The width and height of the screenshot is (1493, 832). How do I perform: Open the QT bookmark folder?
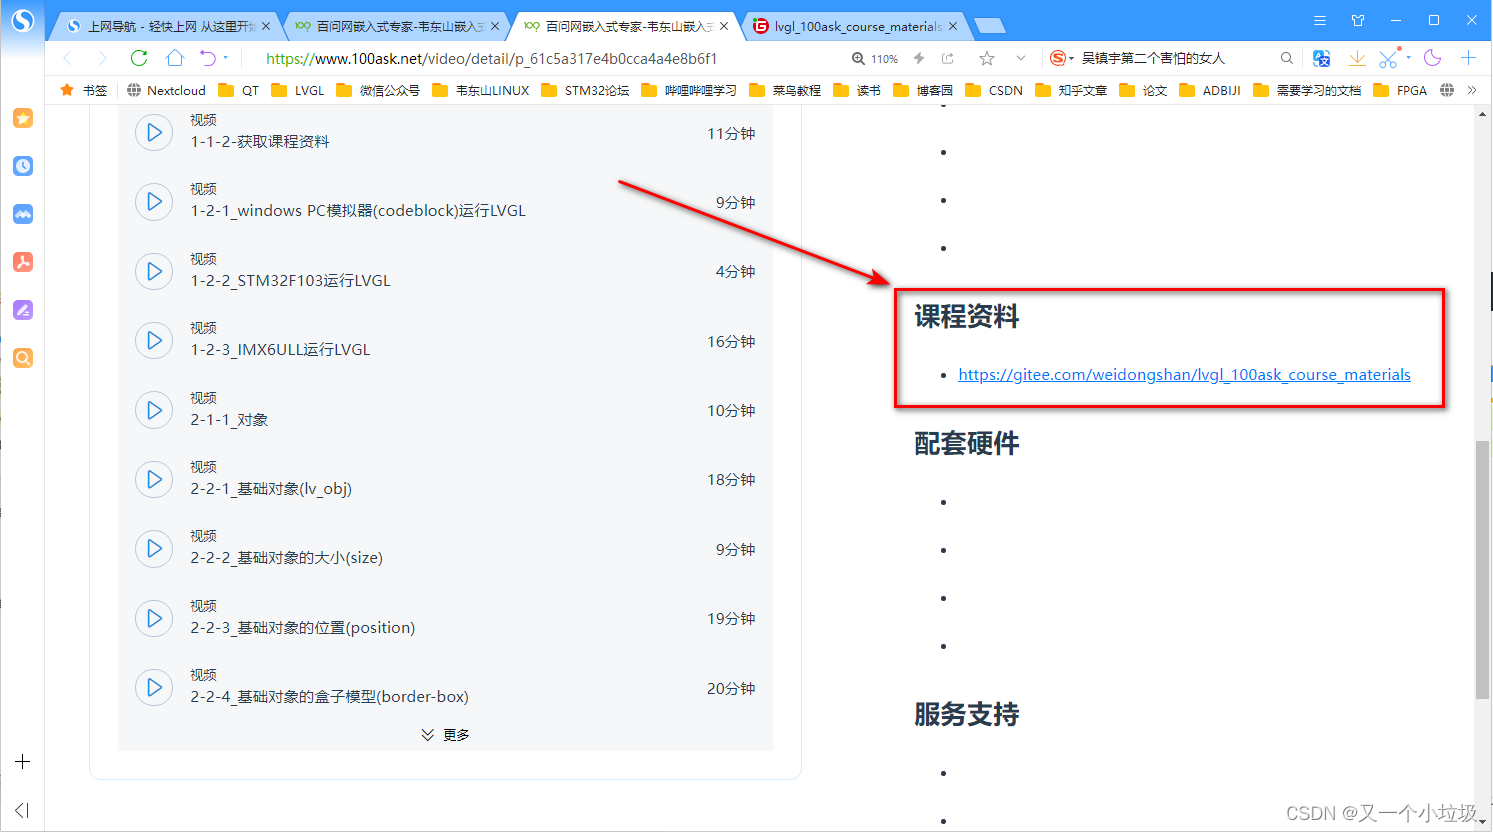(x=239, y=90)
